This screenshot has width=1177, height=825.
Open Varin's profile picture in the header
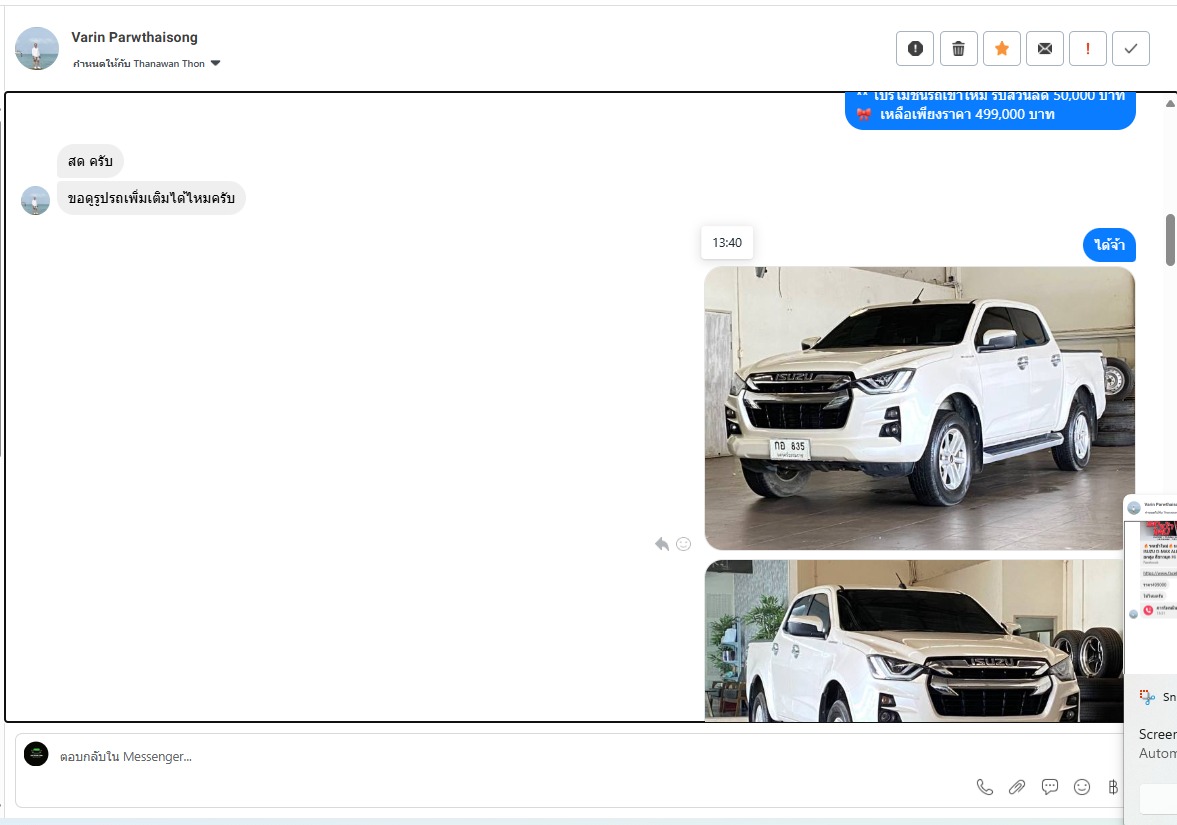tap(37, 48)
